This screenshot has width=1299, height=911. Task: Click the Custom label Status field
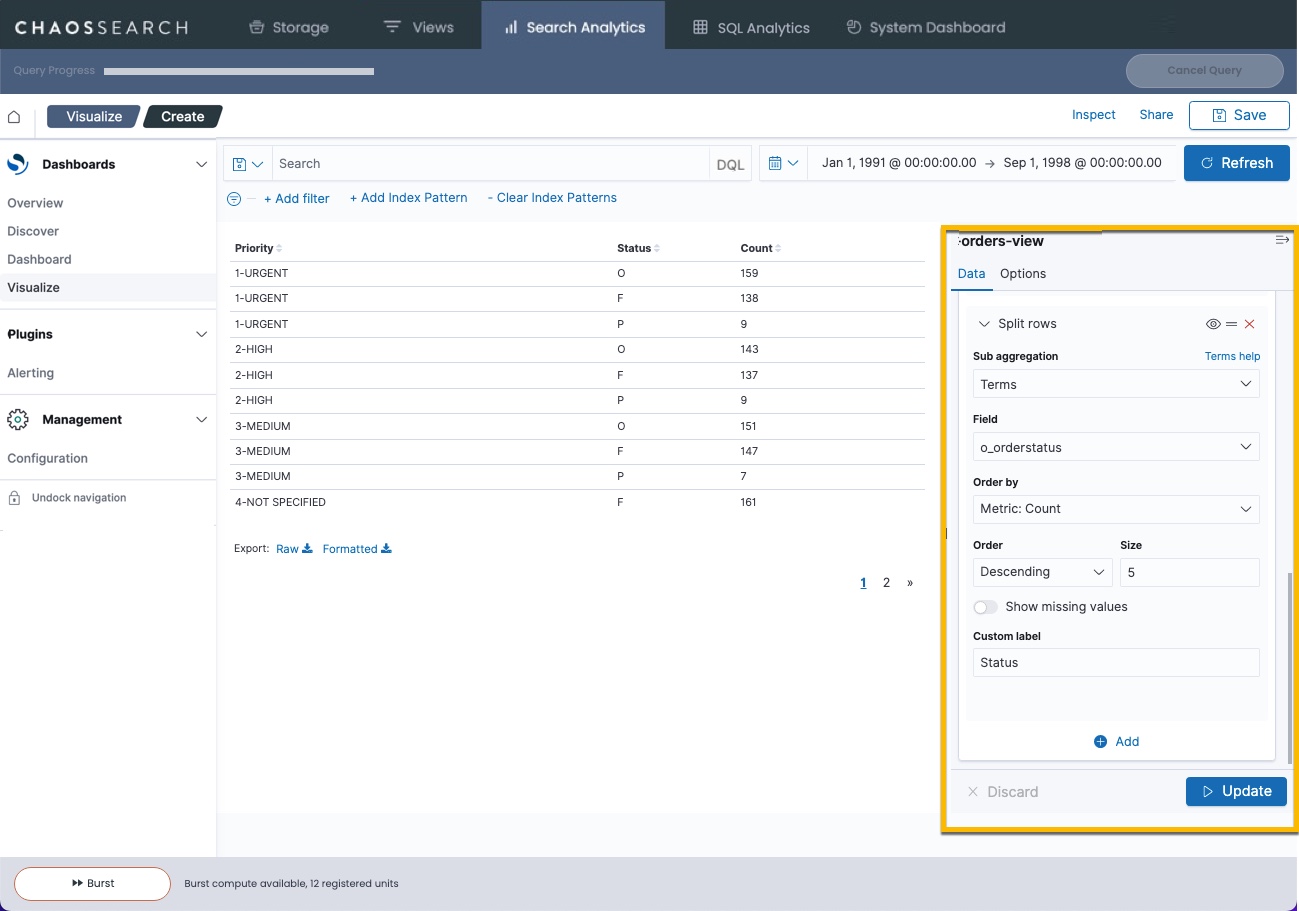click(x=1116, y=663)
